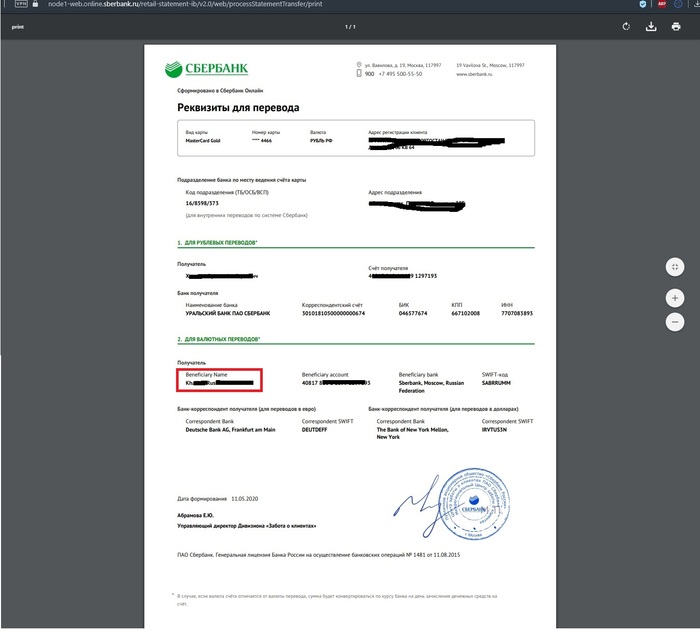Screen dimensions: 700x632
Task: Click the currency value 'РУБЛЬ РФ'
Action: (321, 141)
